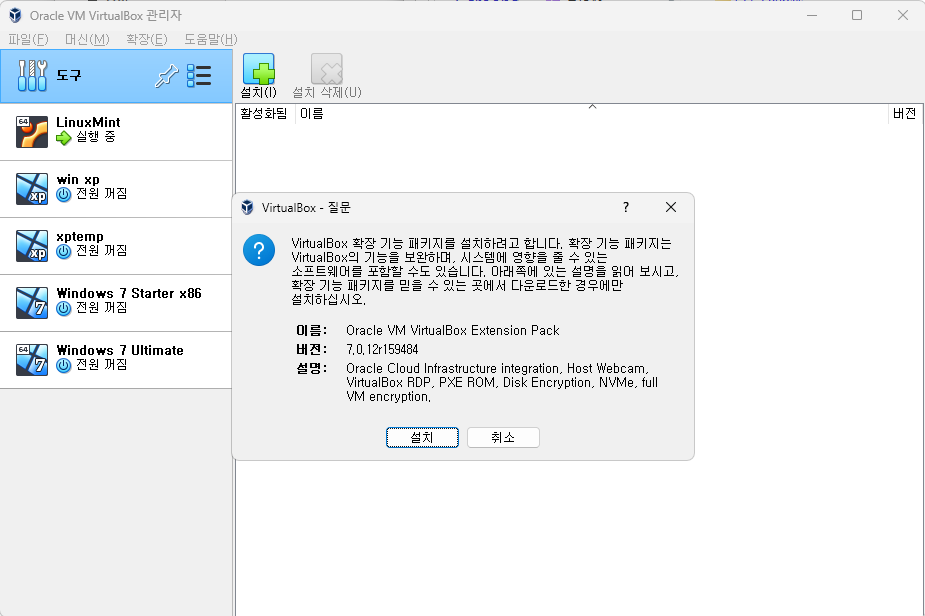Image resolution: width=925 pixels, height=616 pixels.
Task: Open the 파일(F) menu
Action: pos(28,40)
